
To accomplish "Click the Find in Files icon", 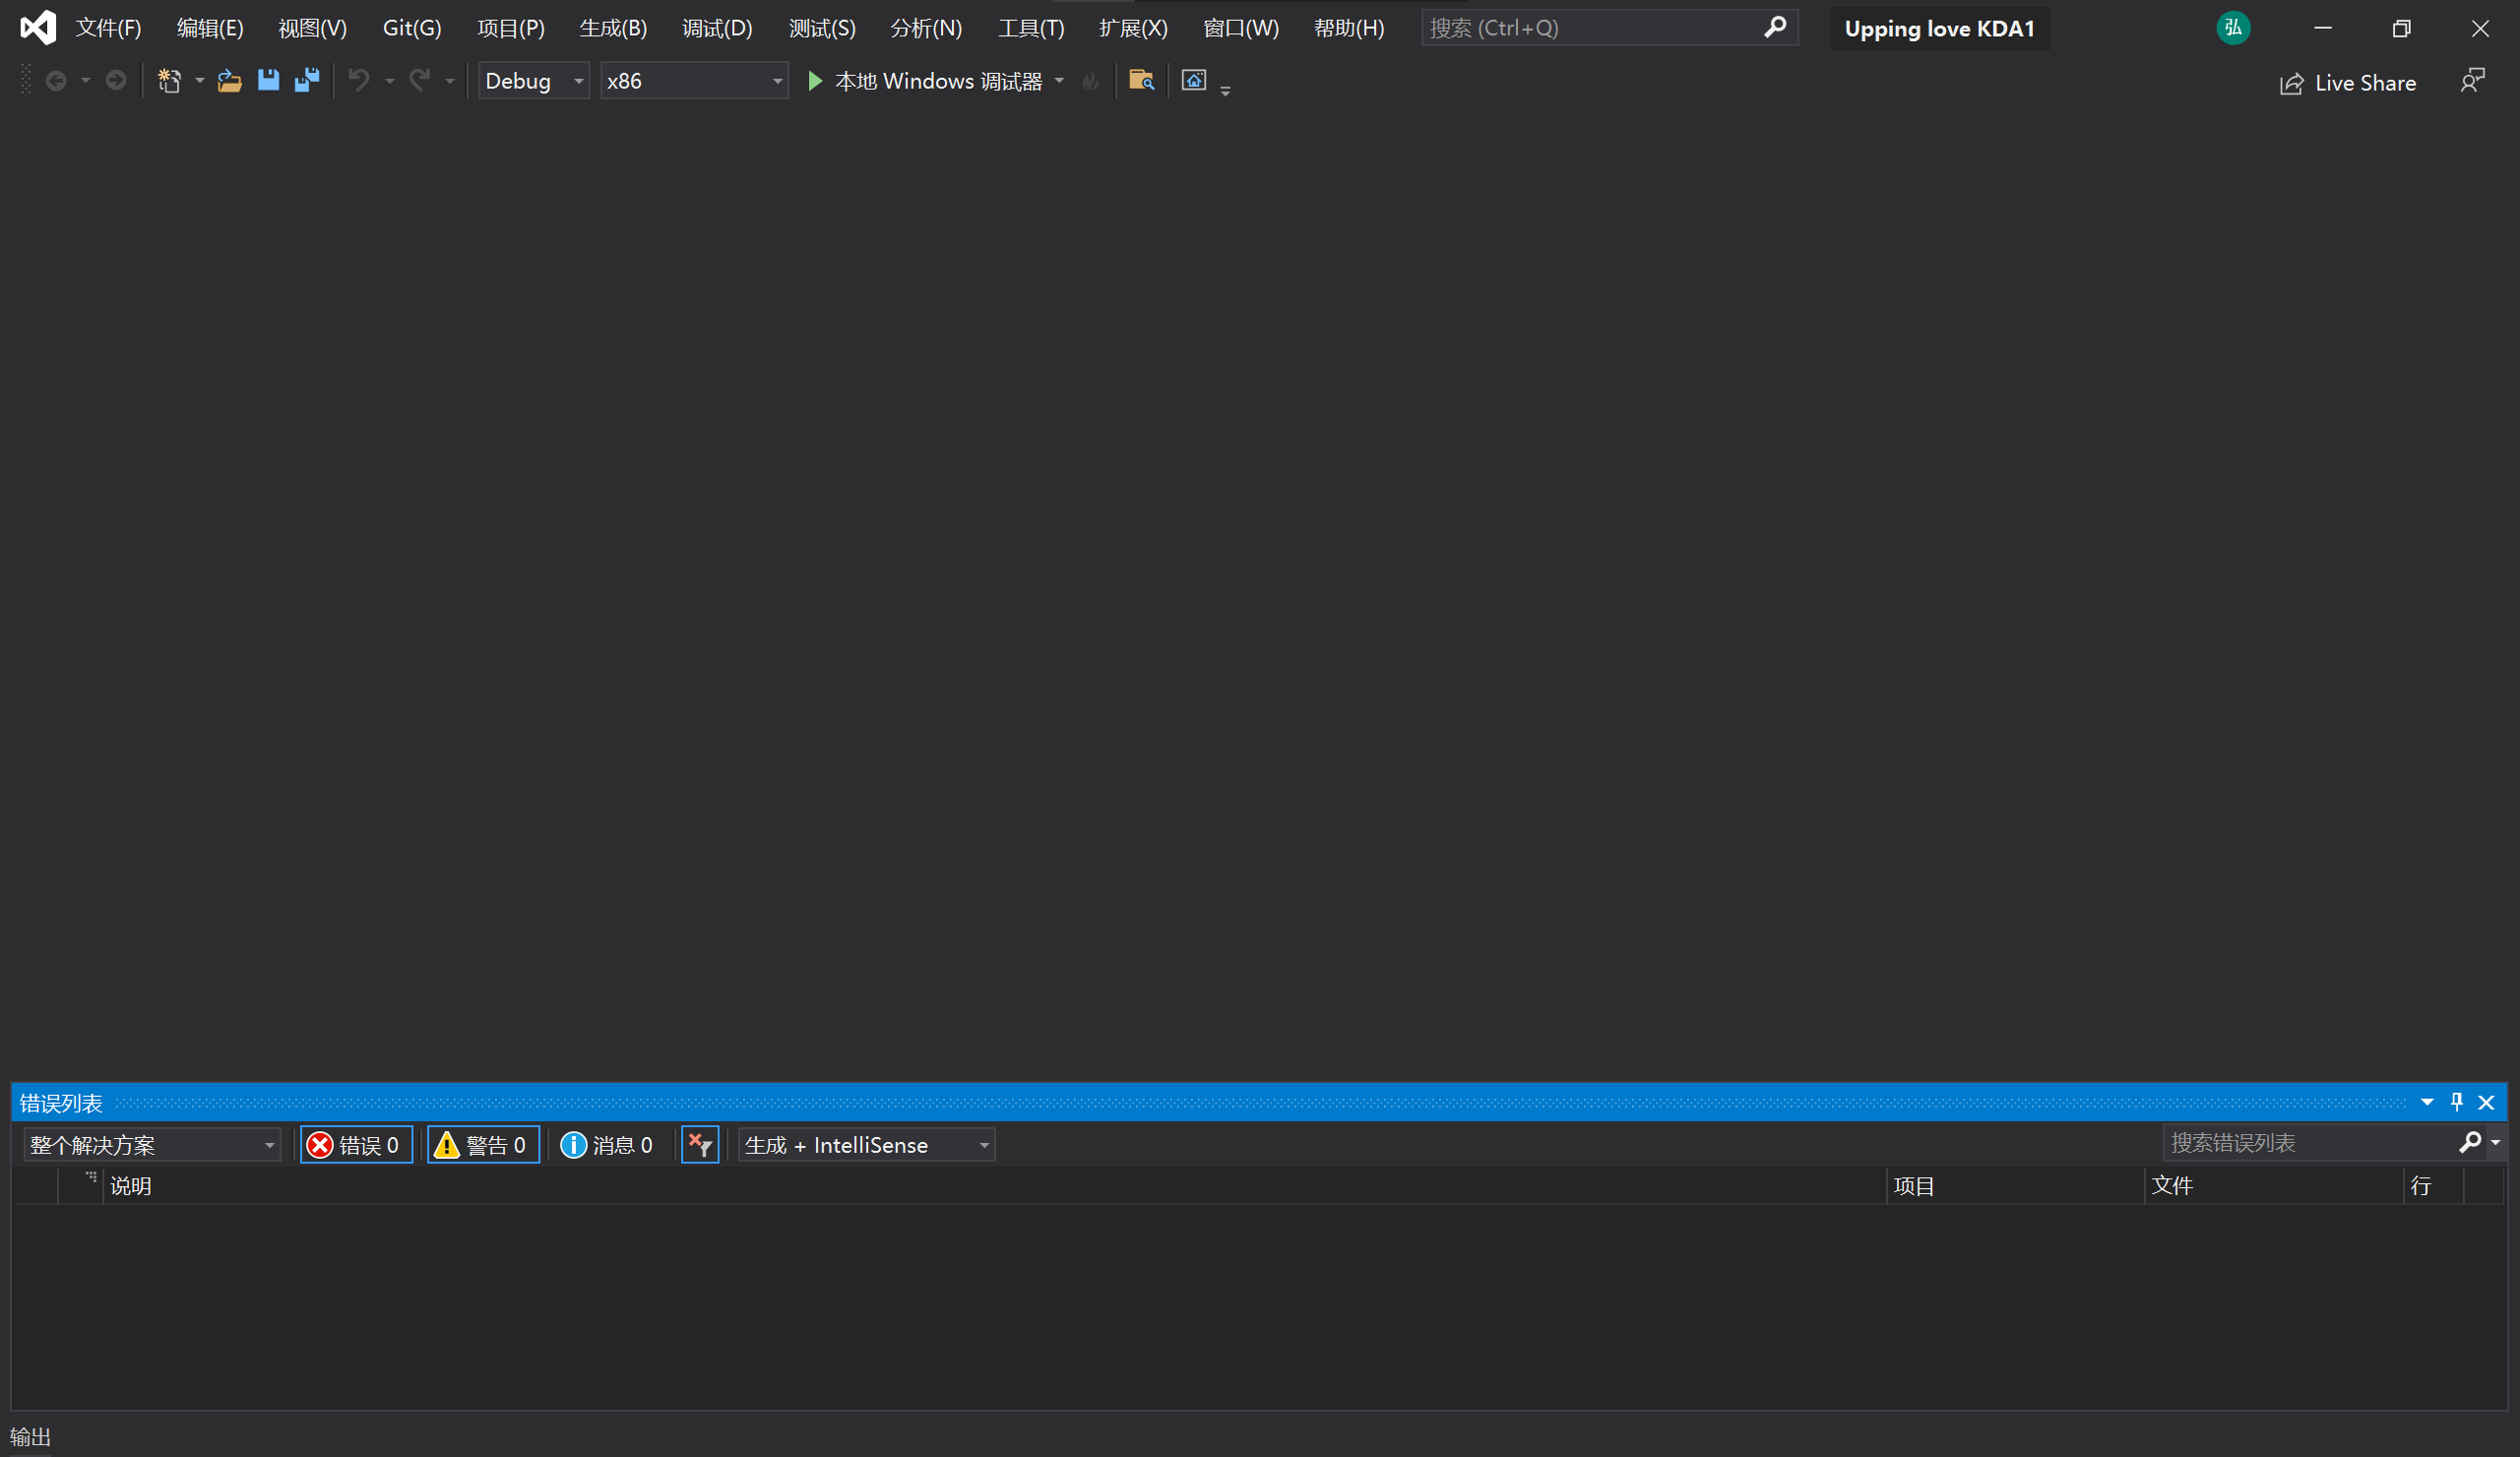I will click(1141, 81).
